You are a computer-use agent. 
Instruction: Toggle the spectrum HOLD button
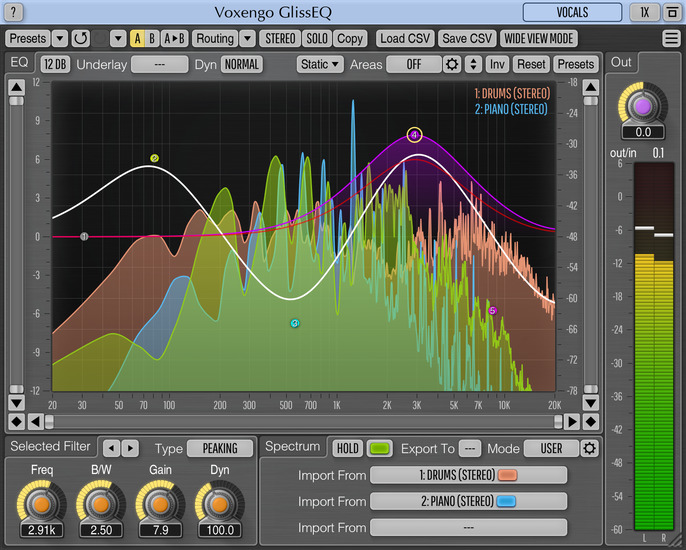[x=347, y=448]
